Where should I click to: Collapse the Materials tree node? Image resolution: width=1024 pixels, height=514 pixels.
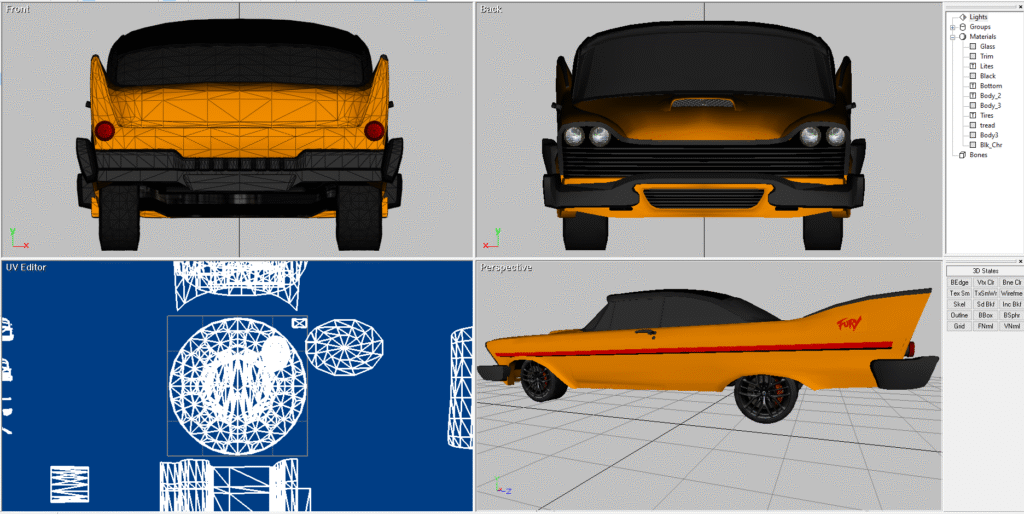tap(952, 37)
